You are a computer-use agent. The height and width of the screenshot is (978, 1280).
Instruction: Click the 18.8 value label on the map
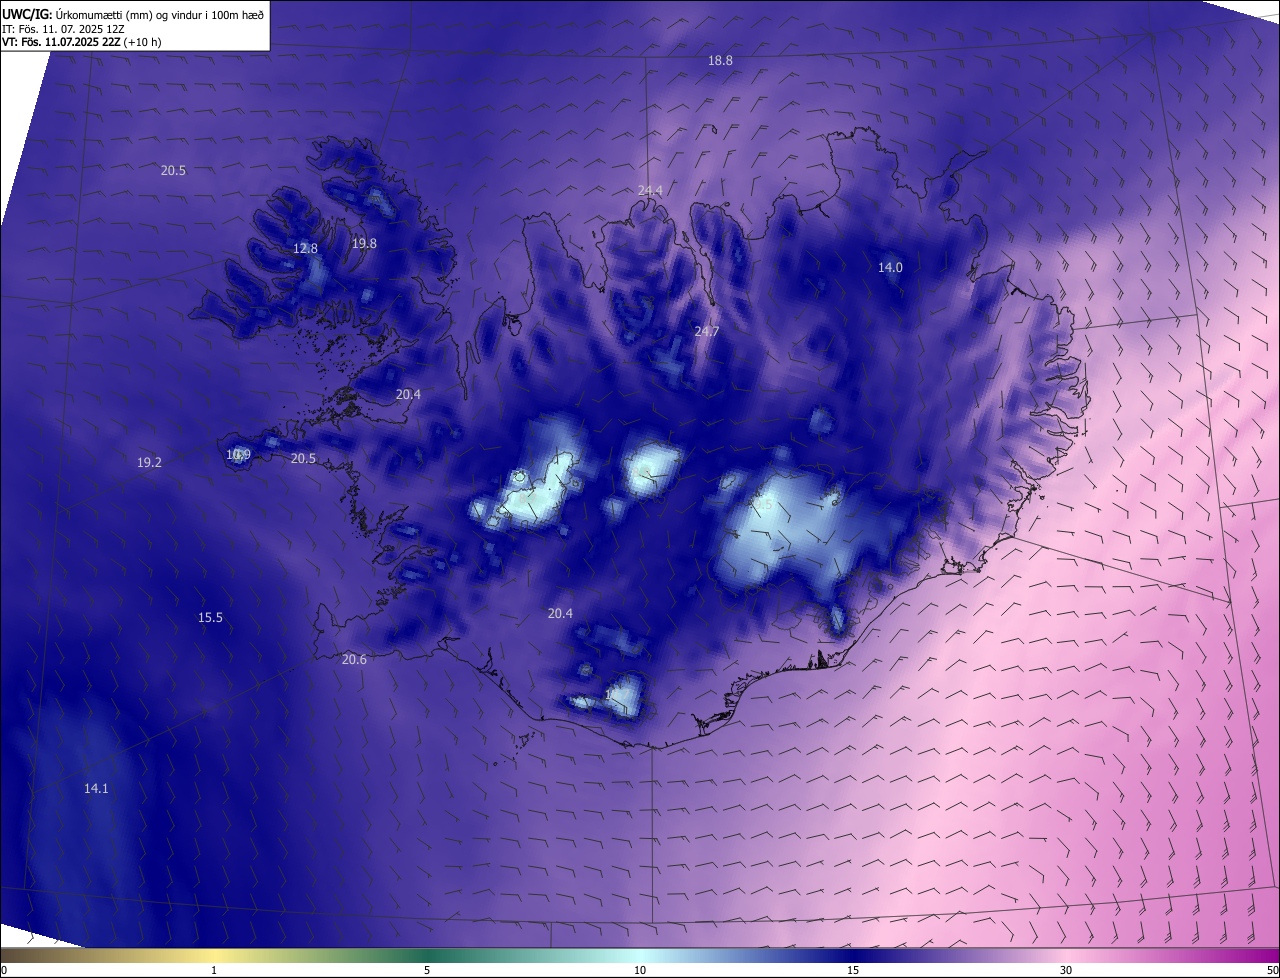click(720, 61)
